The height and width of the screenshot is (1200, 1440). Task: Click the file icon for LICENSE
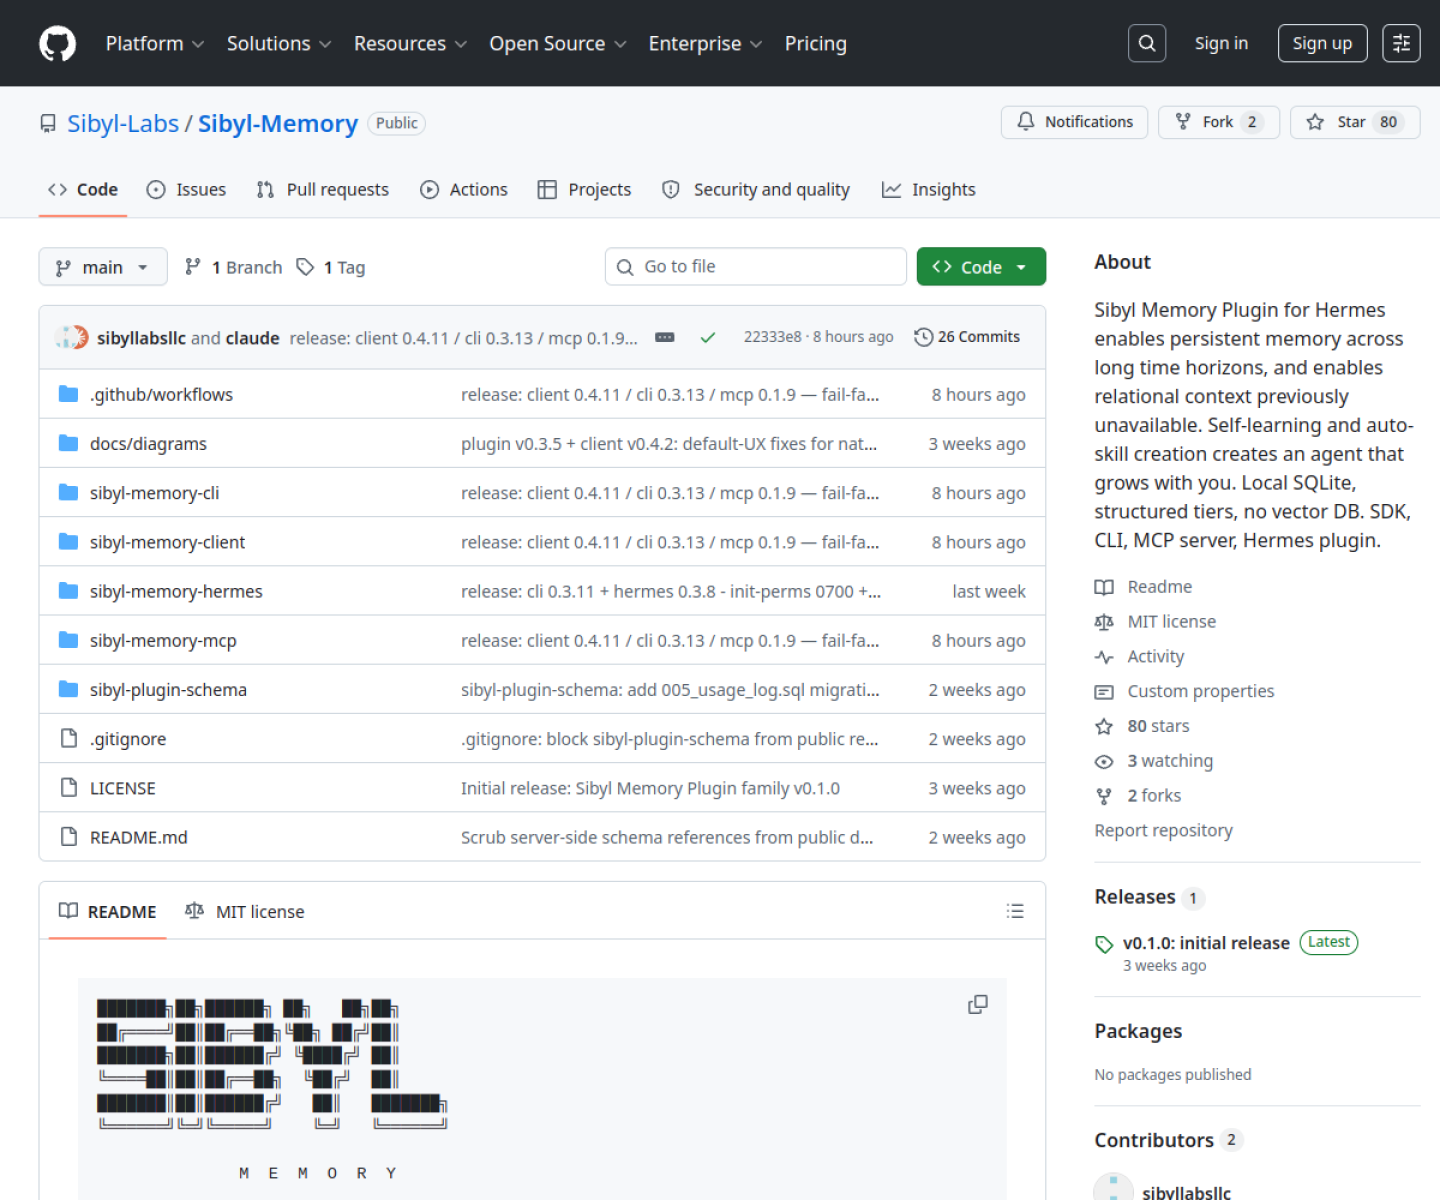tap(68, 787)
